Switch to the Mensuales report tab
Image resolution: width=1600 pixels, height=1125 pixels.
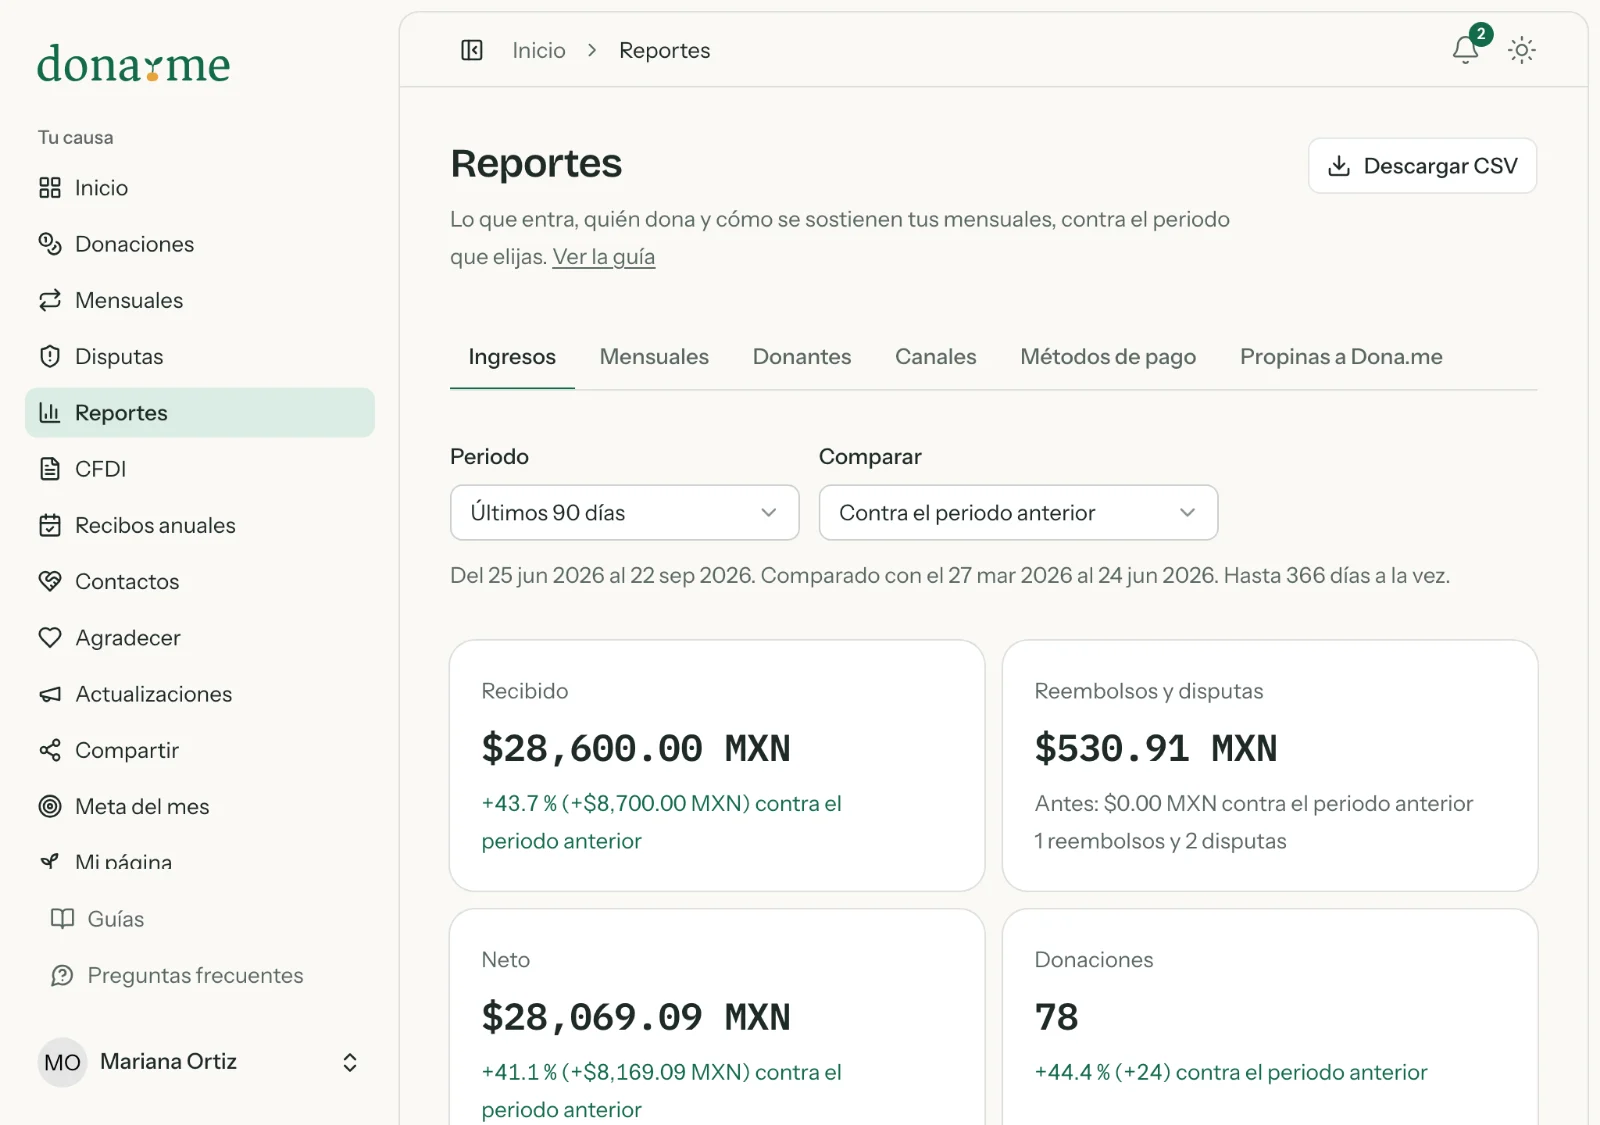coord(654,357)
